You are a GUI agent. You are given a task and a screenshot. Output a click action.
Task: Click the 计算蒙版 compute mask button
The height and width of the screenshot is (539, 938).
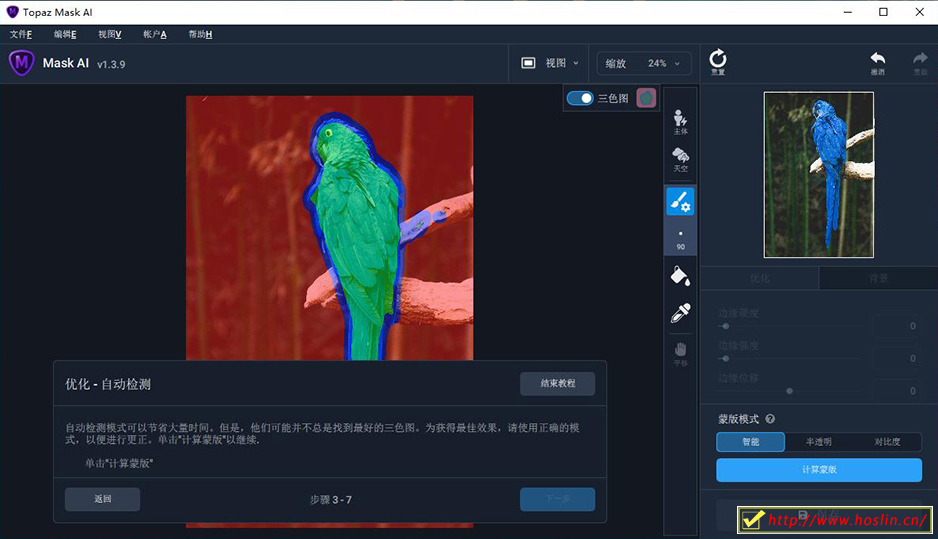[819, 470]
